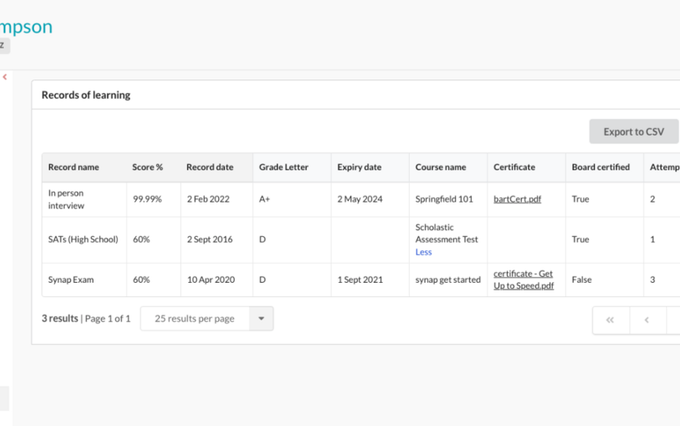Screen dimensions: 680x426
Task: Collapse course name with Less link
Action: tap(423, 252)
